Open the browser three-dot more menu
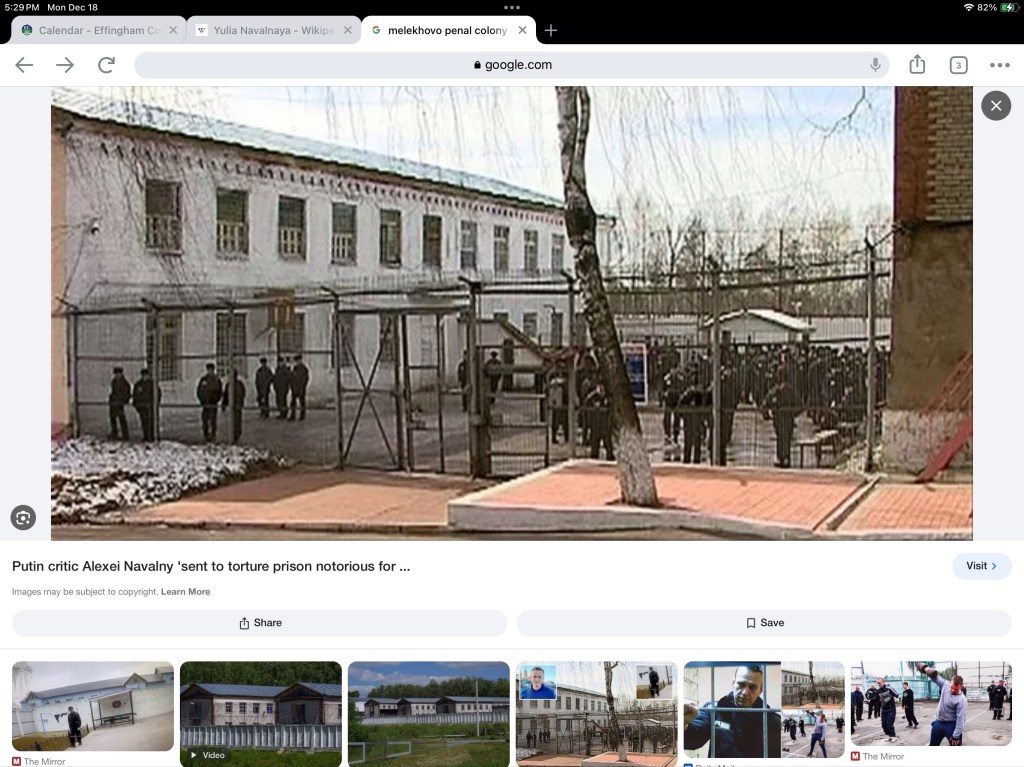This screenshot has height=767, width=1024. [x=999, y=65]
